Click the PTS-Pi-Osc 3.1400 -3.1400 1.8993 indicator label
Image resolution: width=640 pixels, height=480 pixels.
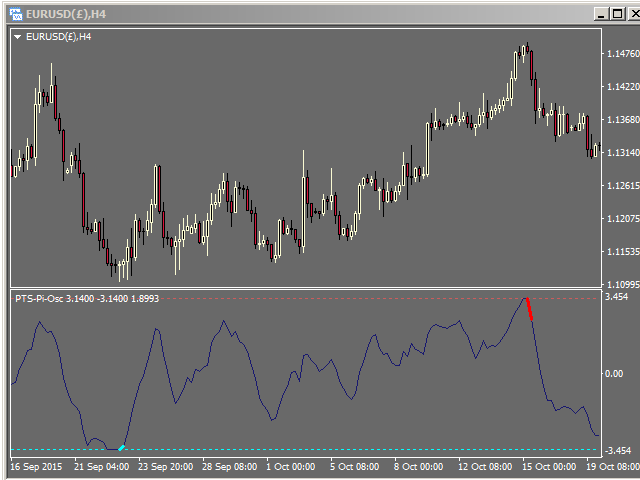tap(87, 298)
